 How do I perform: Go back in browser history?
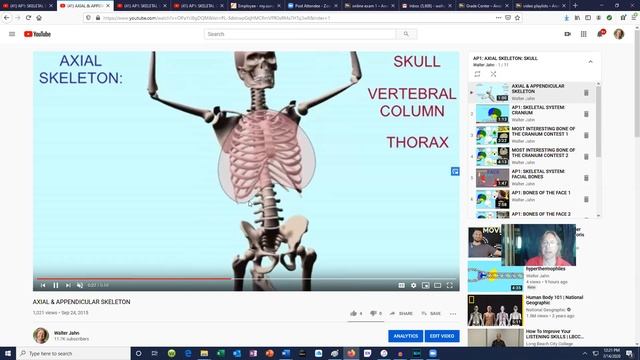(7, 18)
